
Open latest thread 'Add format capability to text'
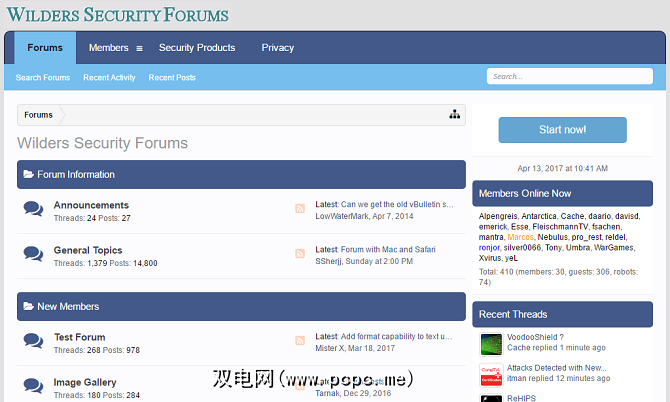pos(396,336)
